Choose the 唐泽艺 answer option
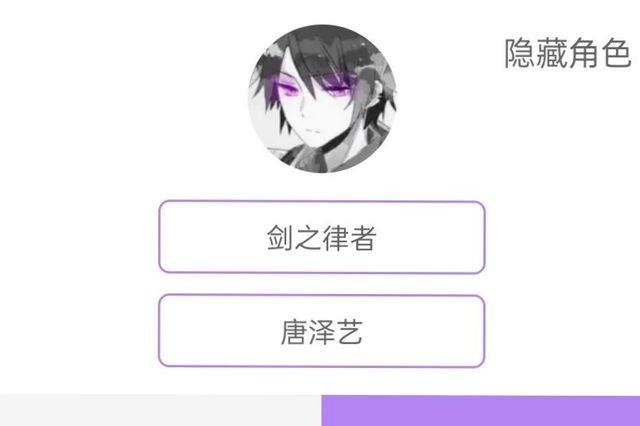Screen dimensions: 640x426 click(322, 331)
